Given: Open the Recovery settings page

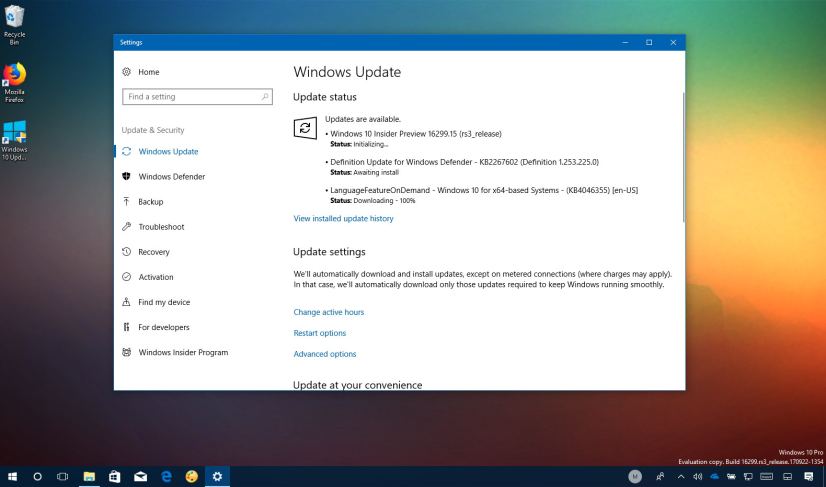Looking at the screenshot, I should (x=146, y=252).
